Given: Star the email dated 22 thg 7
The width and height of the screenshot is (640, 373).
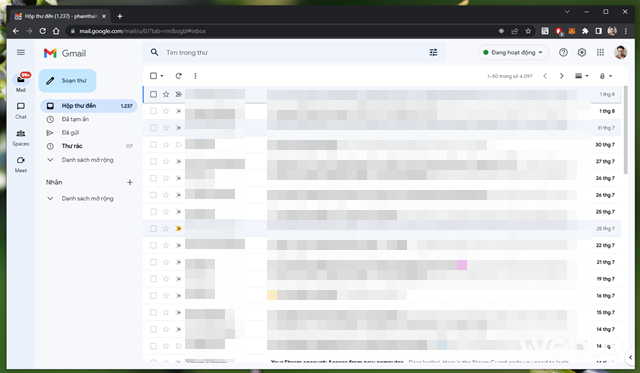Looking at the screenshot, I should pos(166,245).
